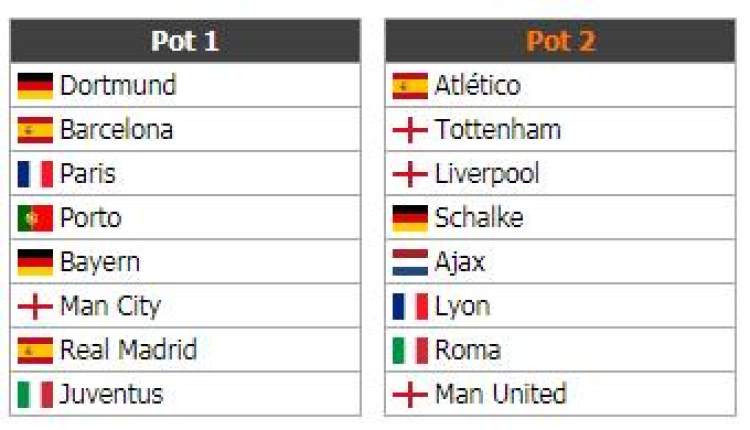Screen dimensions: 750x430
Task: Click the Spanish flag next to Atlético
Action: click(x=410, y=86)
